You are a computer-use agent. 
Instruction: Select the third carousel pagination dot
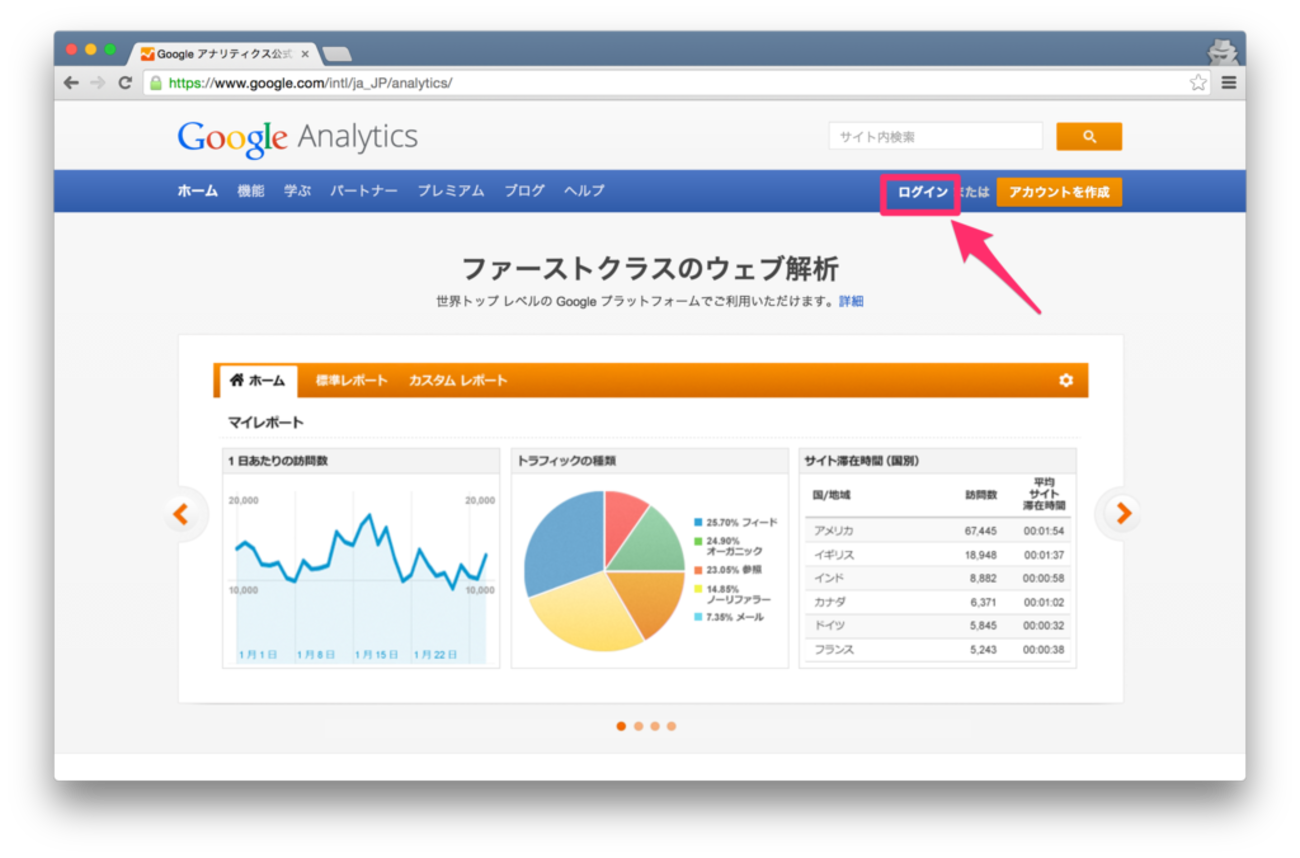(x=655, y=726)
